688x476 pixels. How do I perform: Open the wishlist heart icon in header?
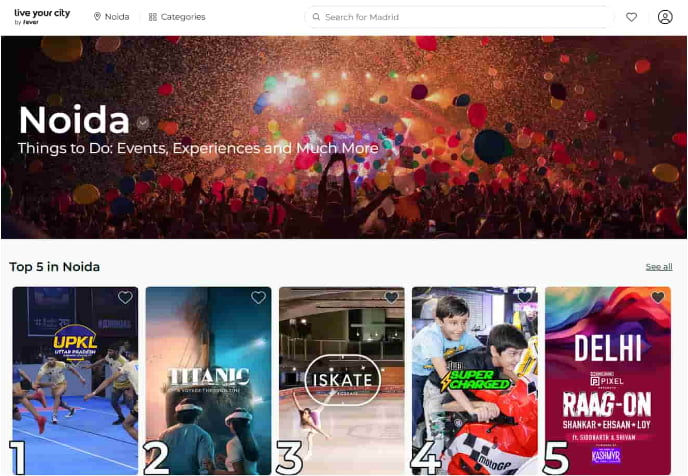[x=631, y=17]
